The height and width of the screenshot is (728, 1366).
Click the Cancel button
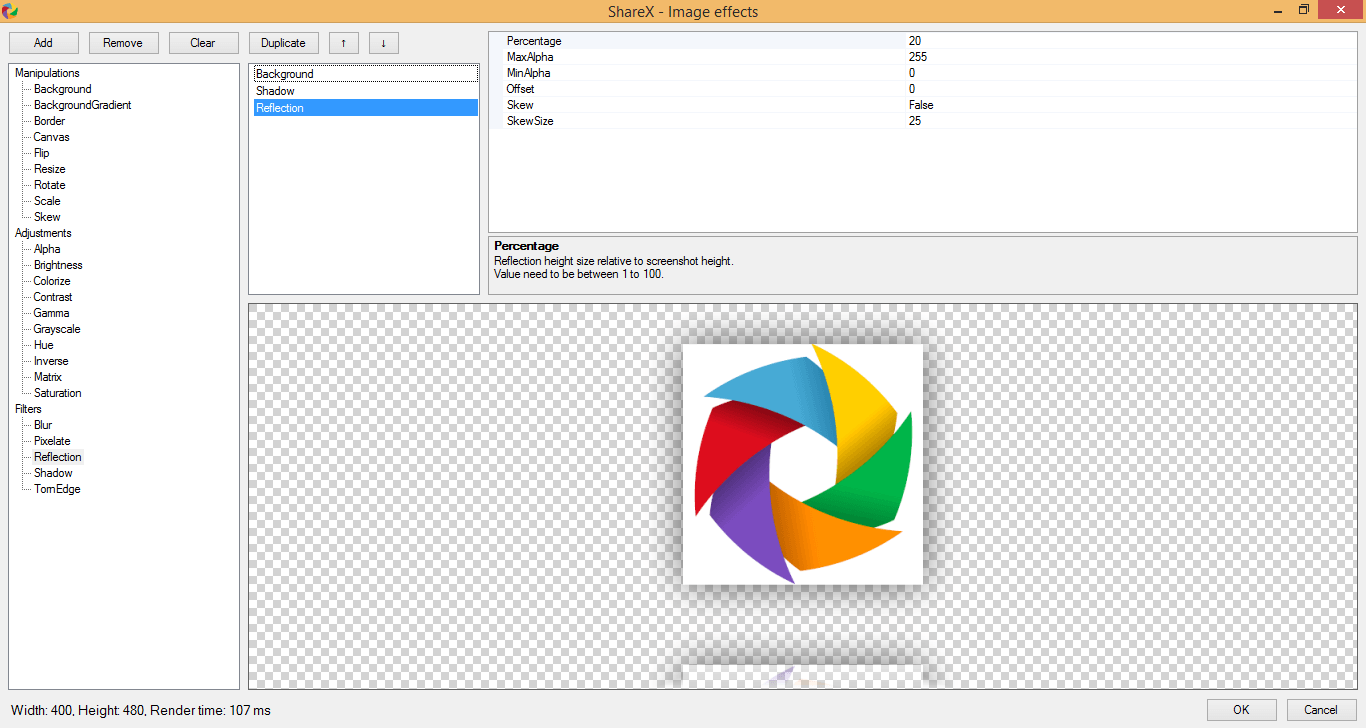pyautogui.click(x=1322, y=710)
